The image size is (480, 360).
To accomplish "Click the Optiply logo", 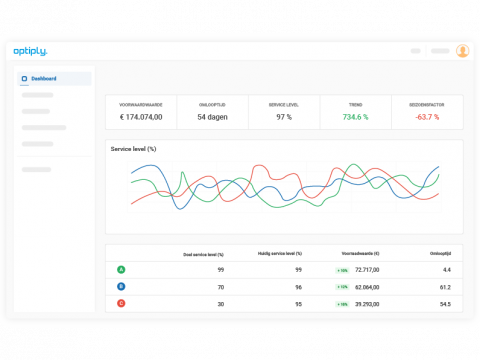I will point(30,51).
